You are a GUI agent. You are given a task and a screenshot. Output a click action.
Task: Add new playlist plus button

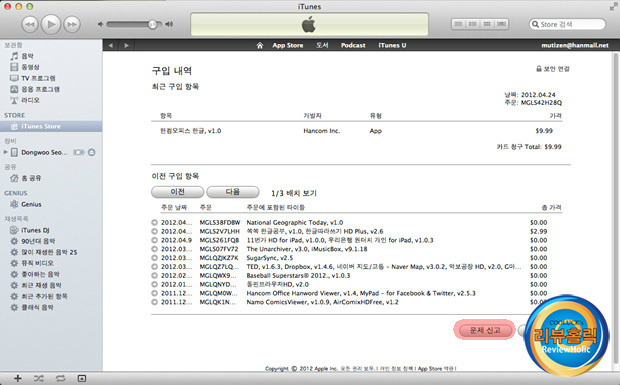pos(17,378)
